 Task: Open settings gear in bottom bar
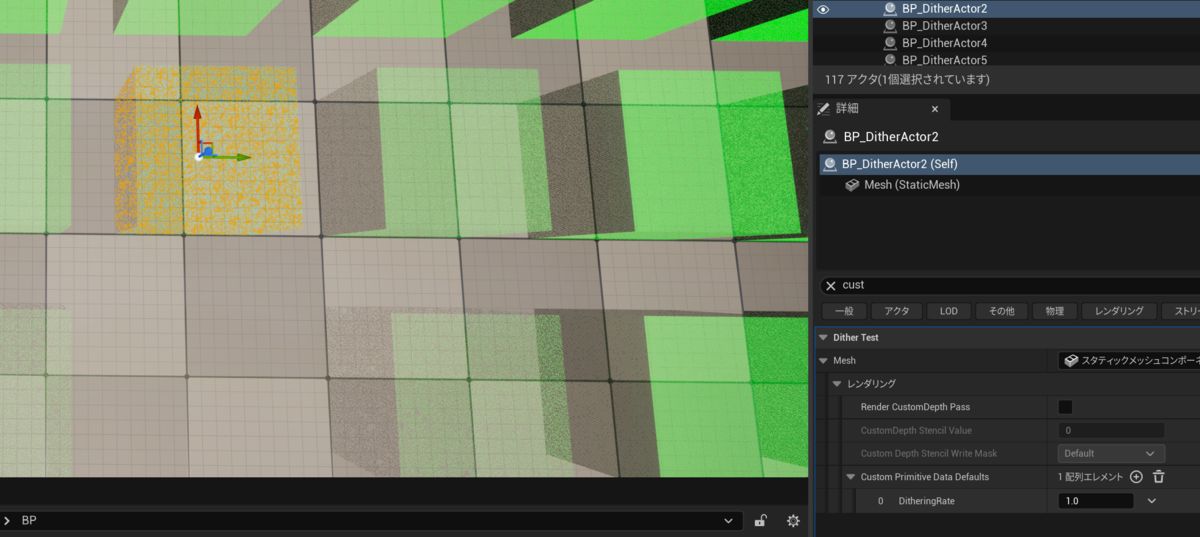(x=793, y=521)
